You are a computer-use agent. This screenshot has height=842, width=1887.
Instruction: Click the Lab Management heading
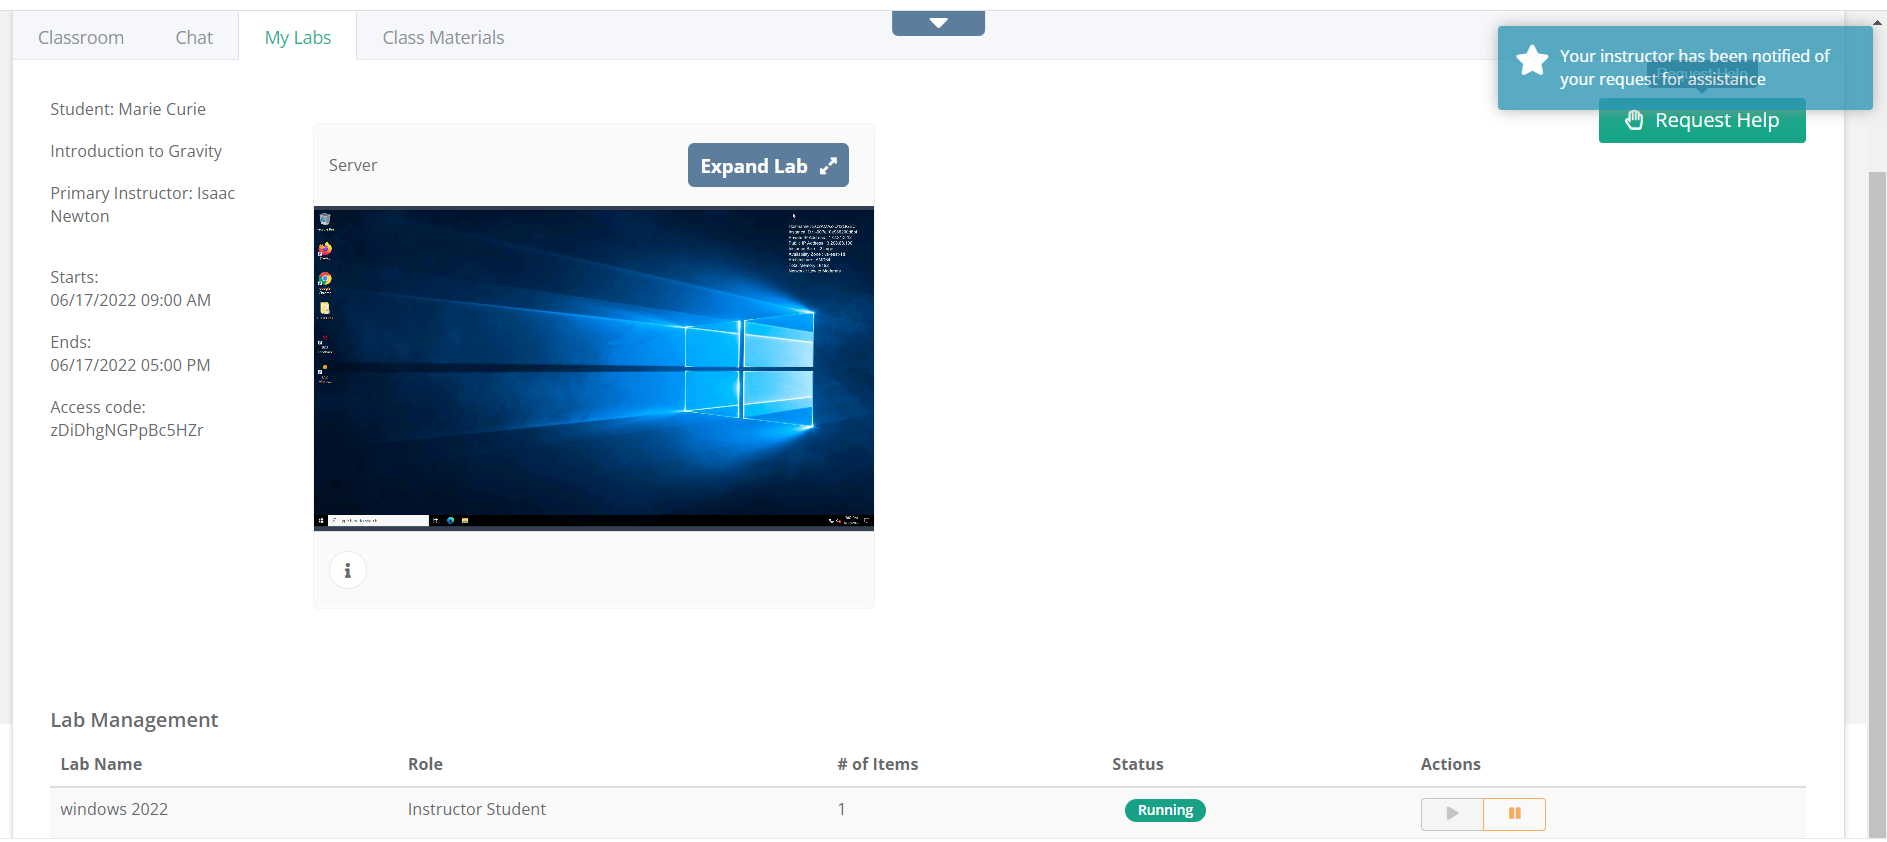point(134,720)
